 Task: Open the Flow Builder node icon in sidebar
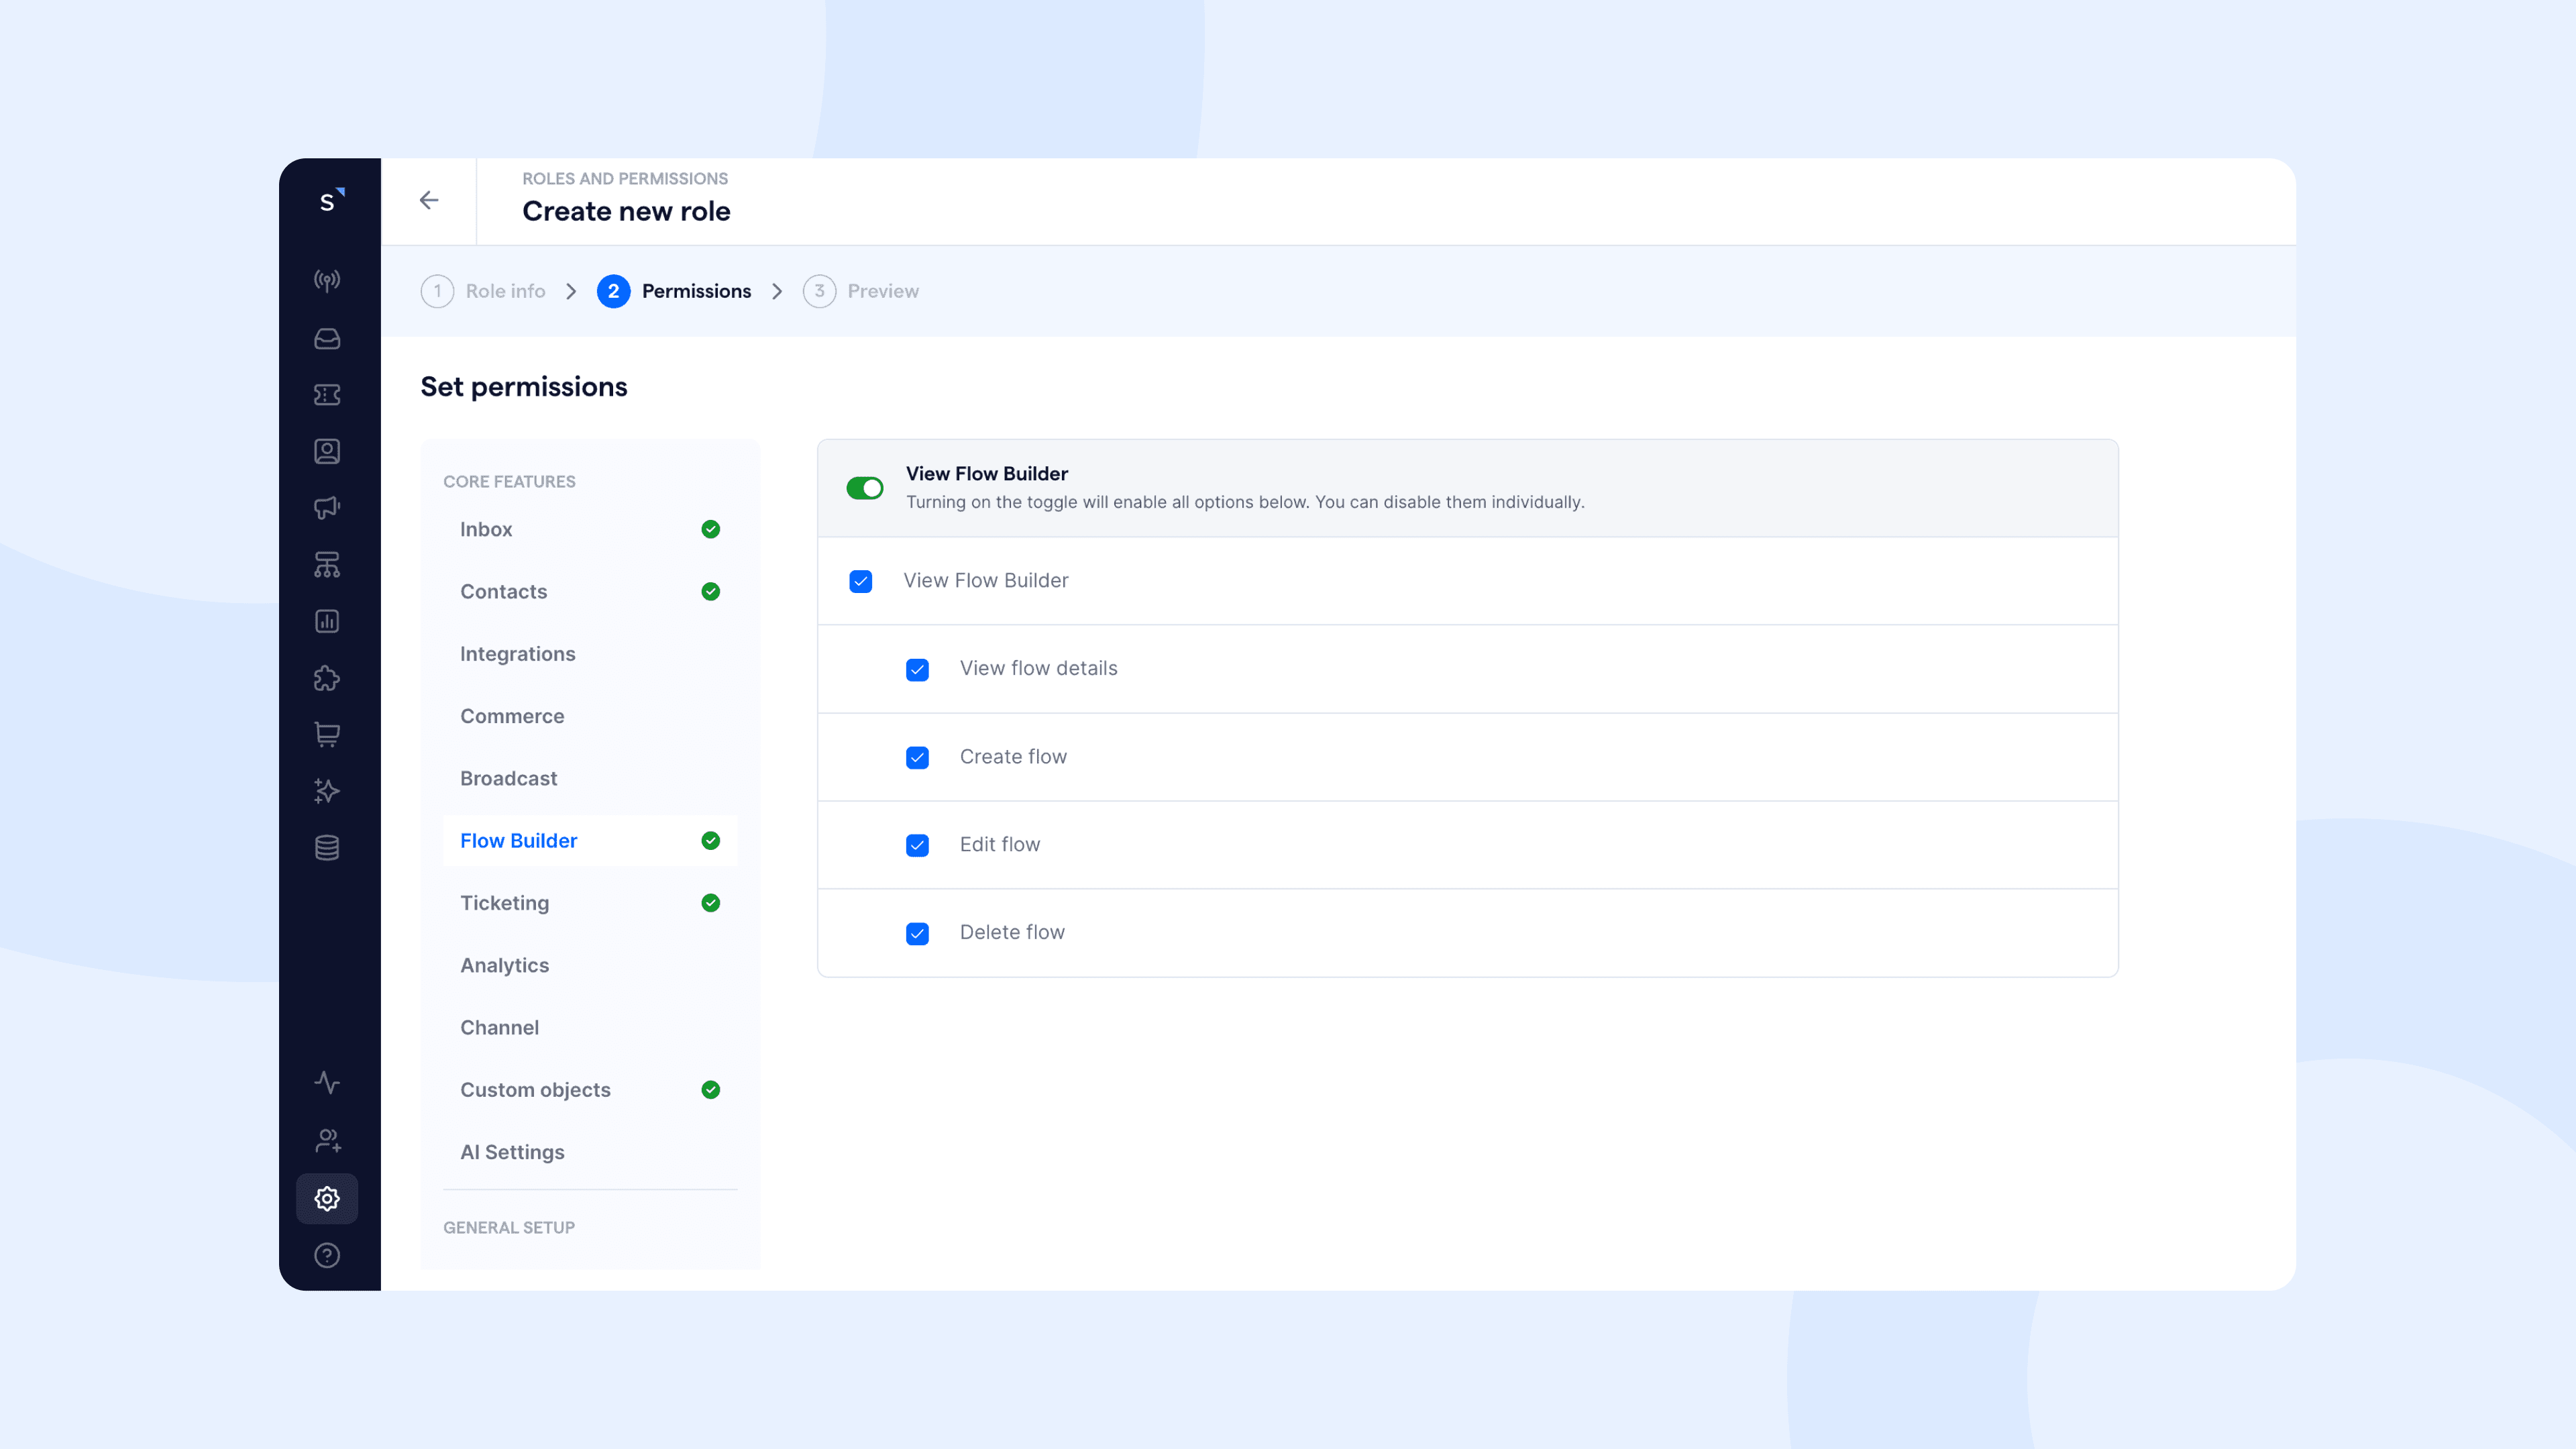327,564
